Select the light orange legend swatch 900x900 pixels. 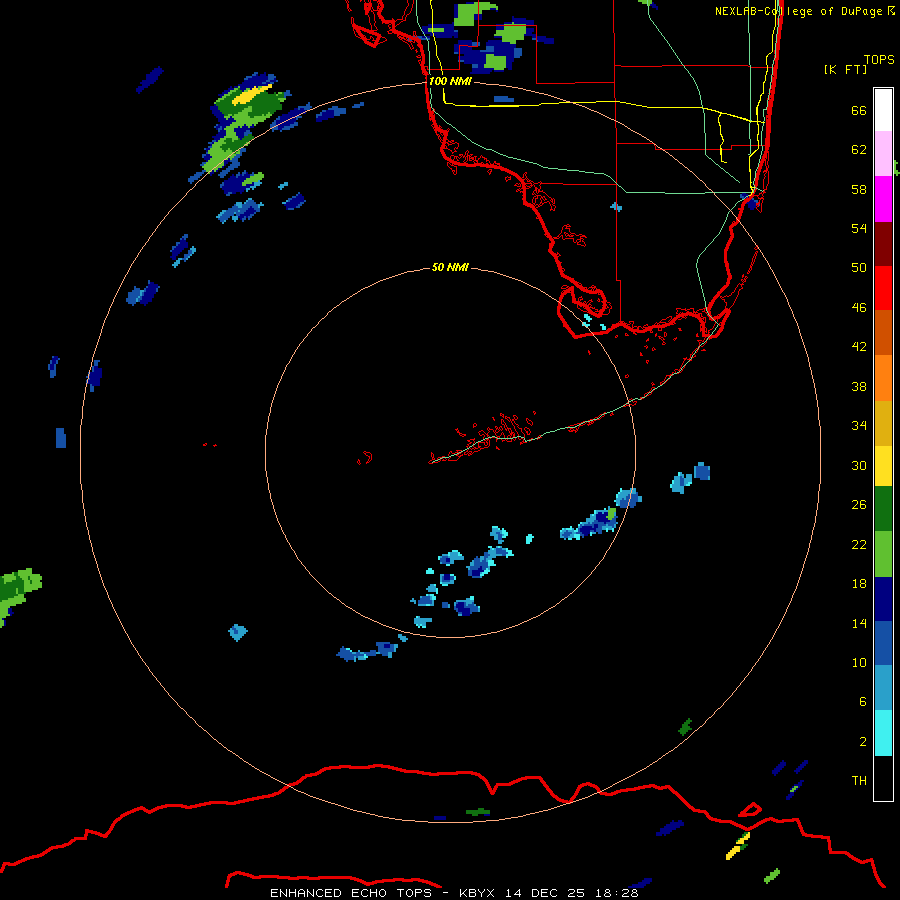click(x=883, y=378)
